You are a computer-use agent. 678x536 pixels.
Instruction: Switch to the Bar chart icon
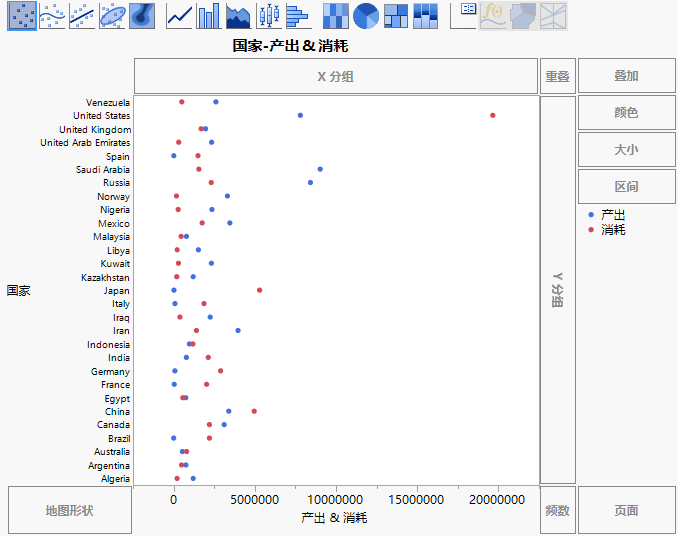tap(209, 15)
